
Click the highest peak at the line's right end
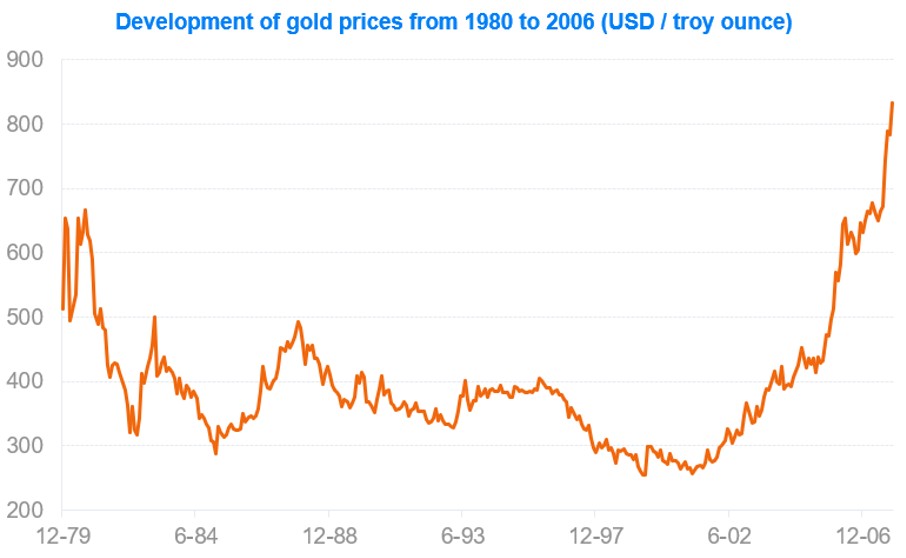pyautogui.click(x=892, y=103)
